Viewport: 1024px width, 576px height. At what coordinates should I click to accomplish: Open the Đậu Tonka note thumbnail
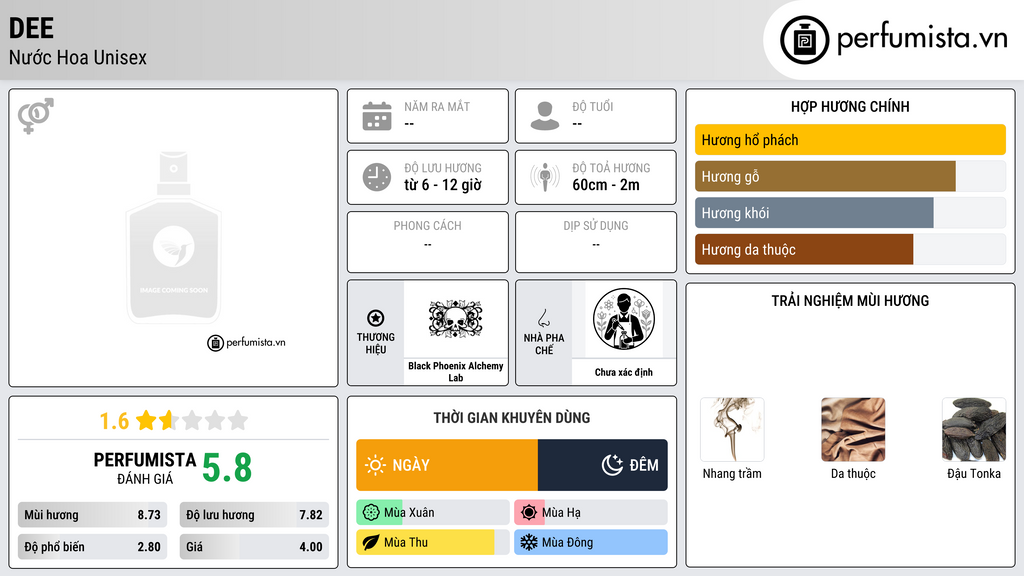click(x=974, y=430)
